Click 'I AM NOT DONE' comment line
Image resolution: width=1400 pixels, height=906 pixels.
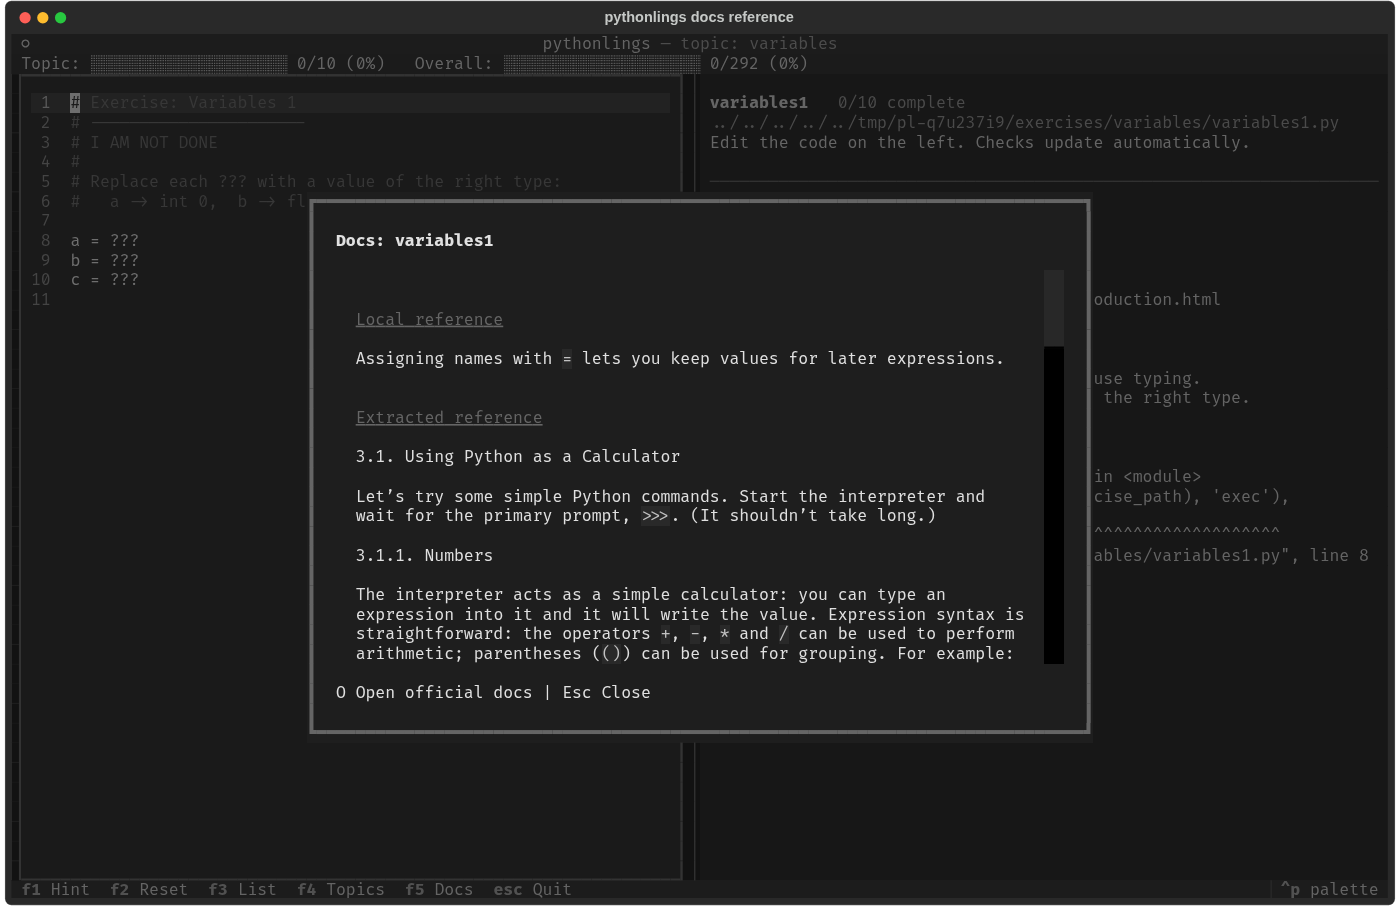(x=144, y=142)
